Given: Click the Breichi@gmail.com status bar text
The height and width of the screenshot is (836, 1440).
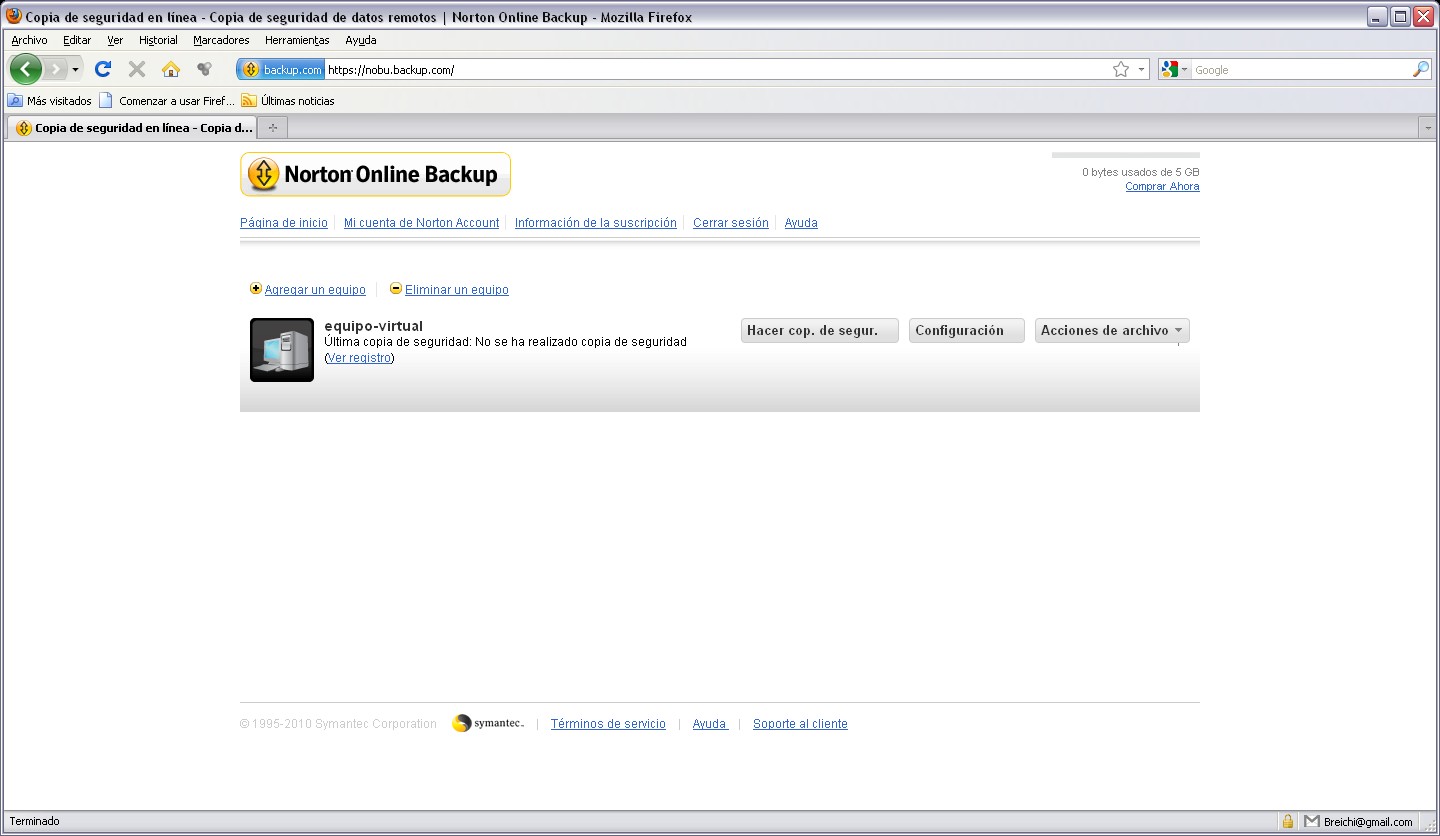Looking at the screenshot, I should [1368, 822].
